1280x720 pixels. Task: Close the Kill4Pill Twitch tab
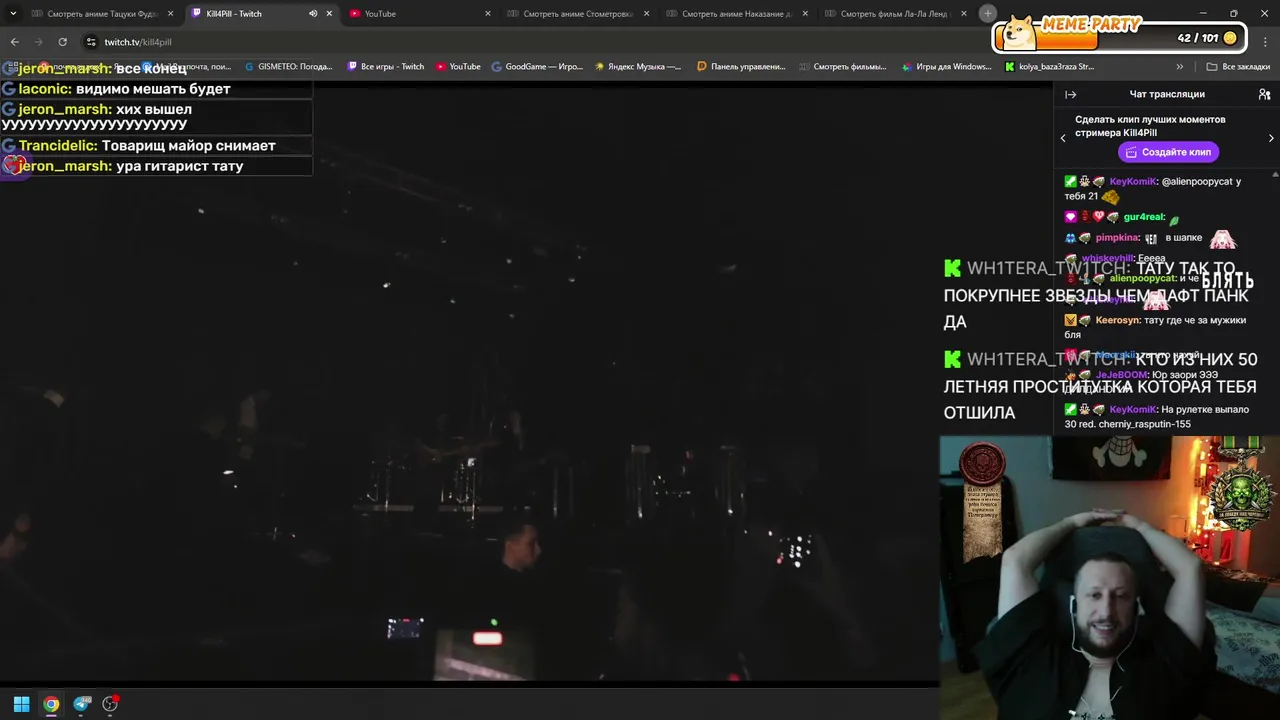(x=329, y=14)
